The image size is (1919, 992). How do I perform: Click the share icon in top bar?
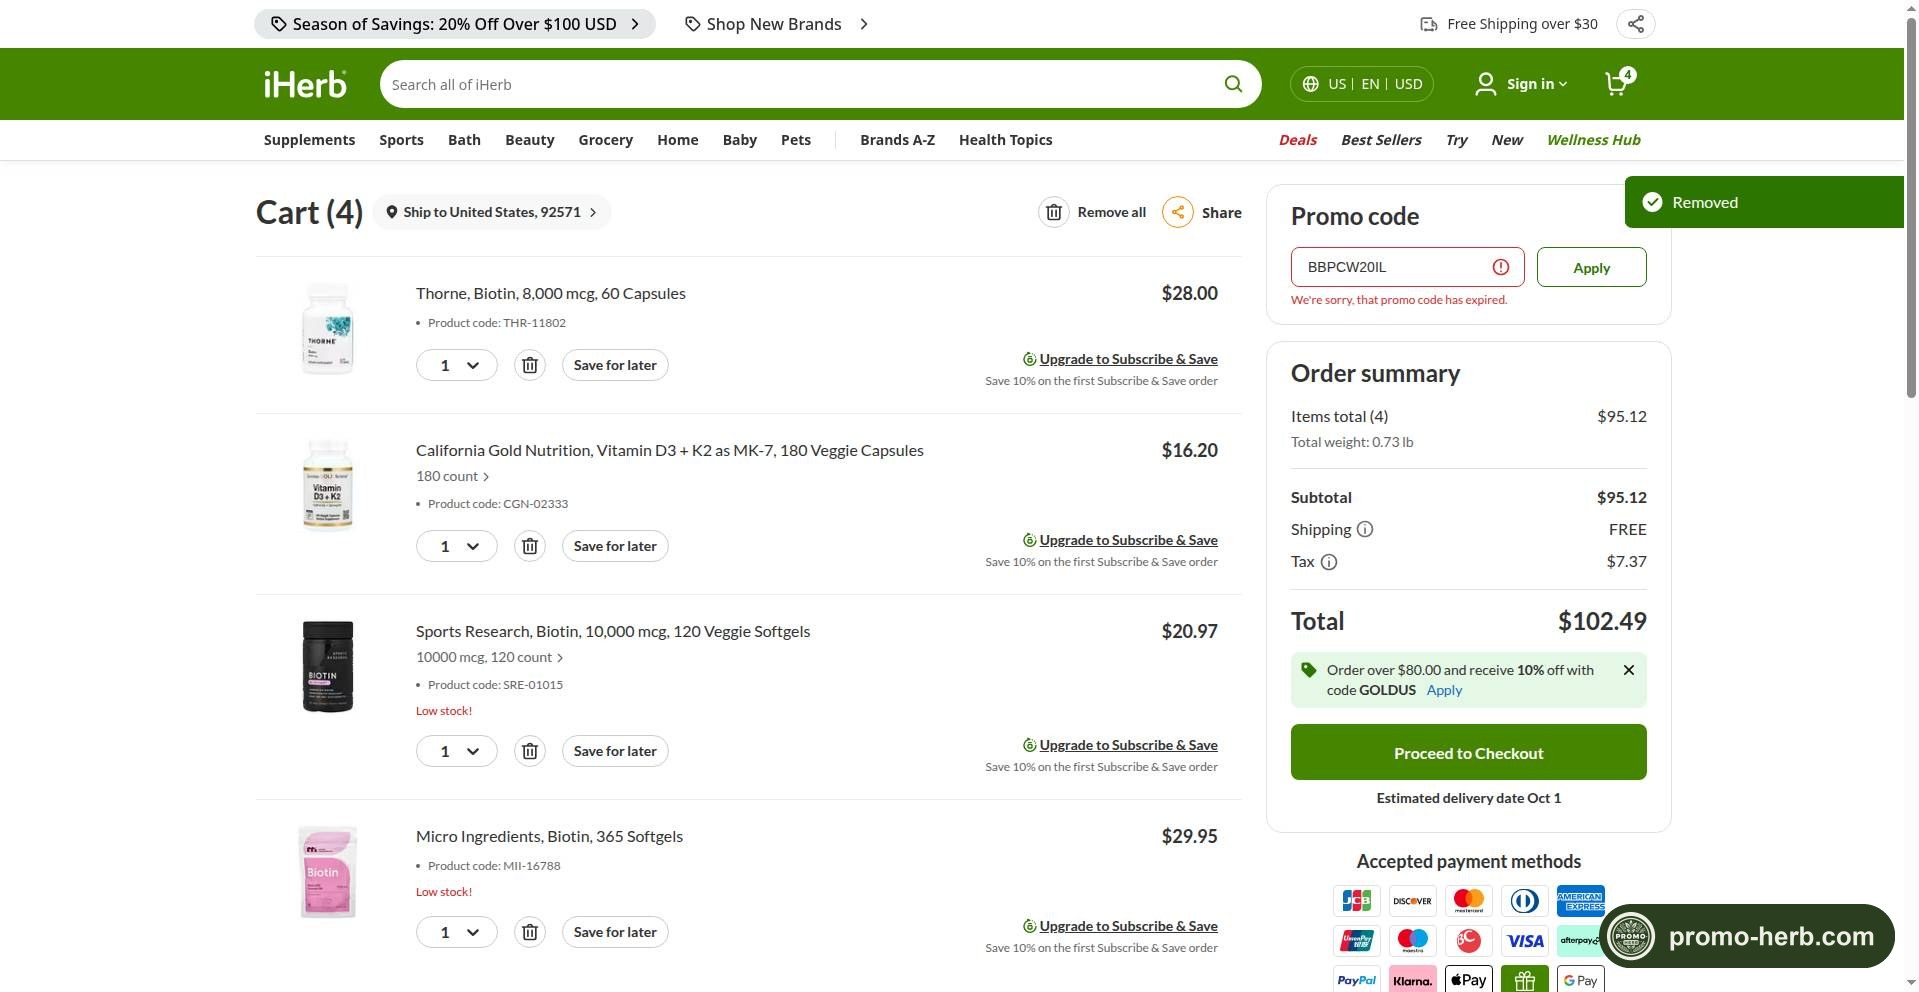click(x=1635, y=24)
